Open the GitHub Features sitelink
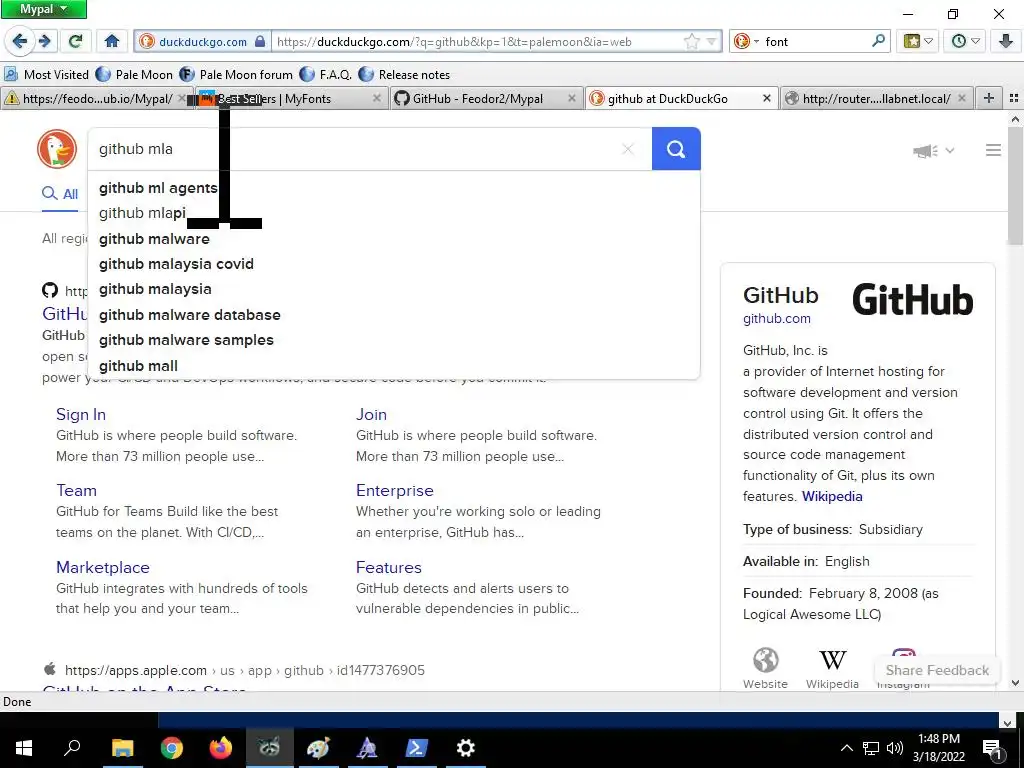Screen dimensions: 1024x768 [389, 568]
